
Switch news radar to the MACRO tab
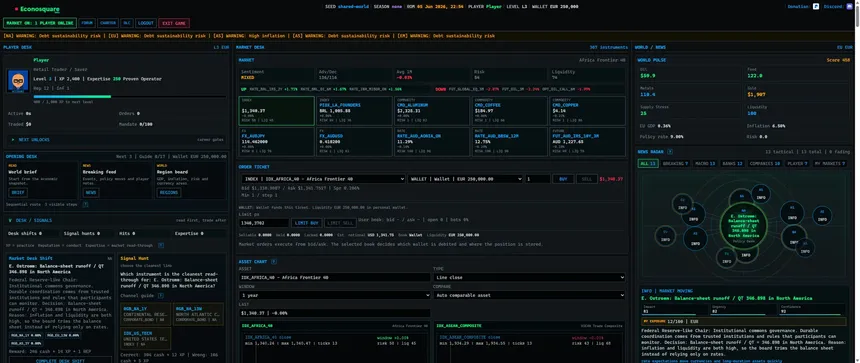click(x=705, y=163)
